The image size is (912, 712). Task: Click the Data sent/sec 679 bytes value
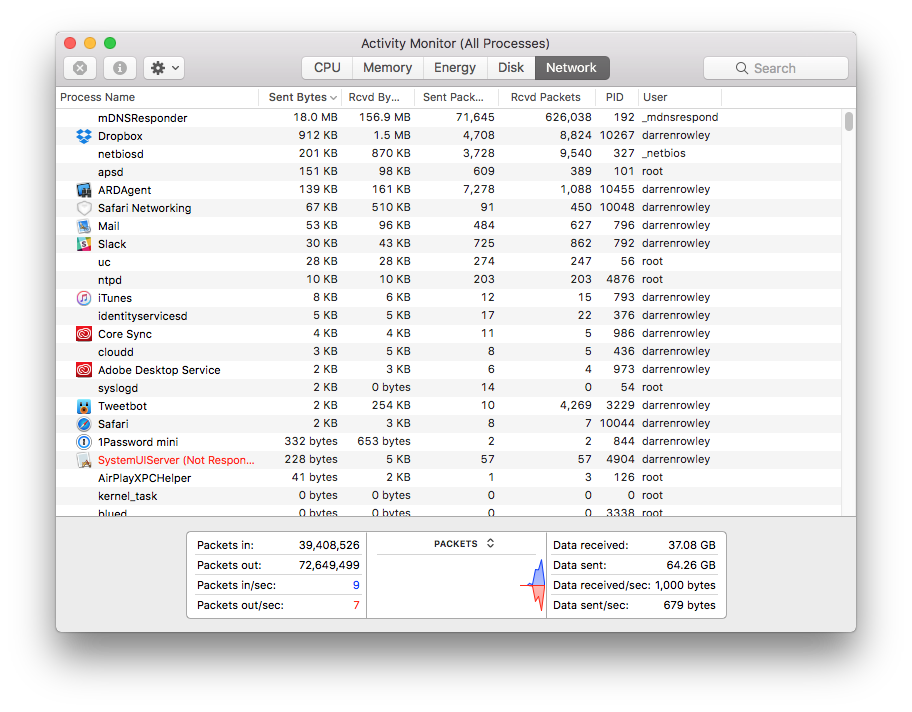click(689, 605)
